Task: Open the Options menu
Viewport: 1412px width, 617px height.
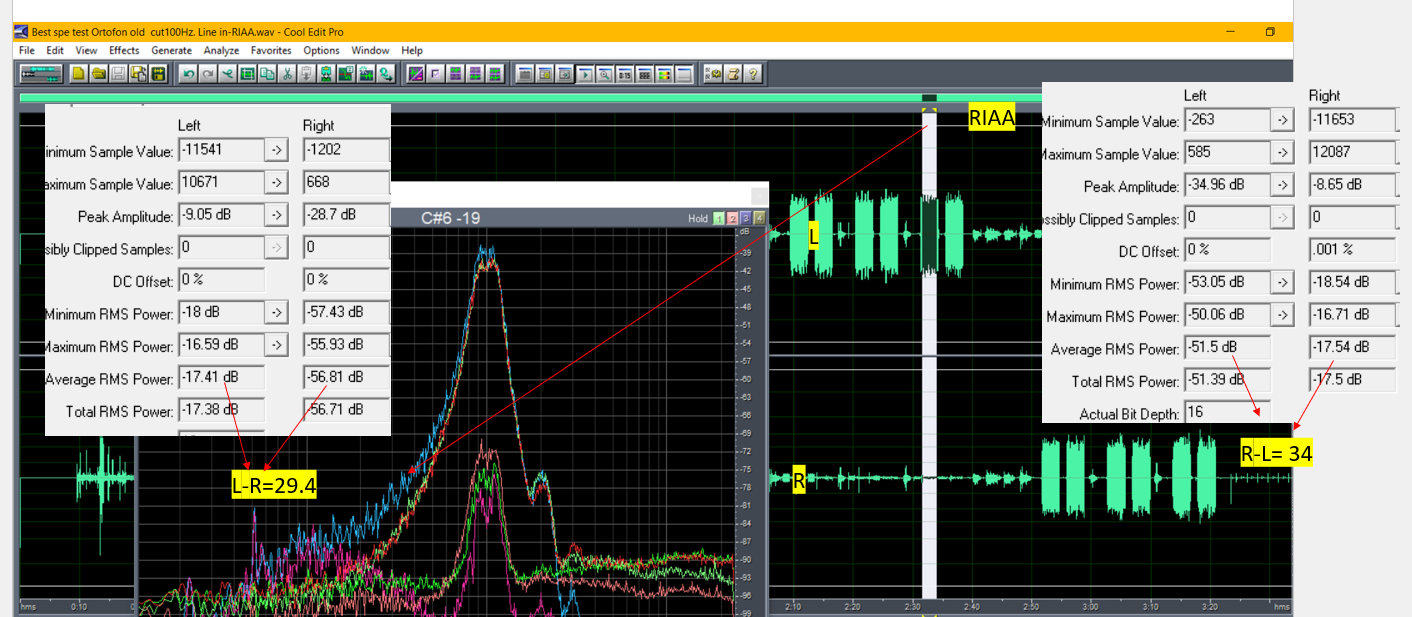Action: (321, 50)
